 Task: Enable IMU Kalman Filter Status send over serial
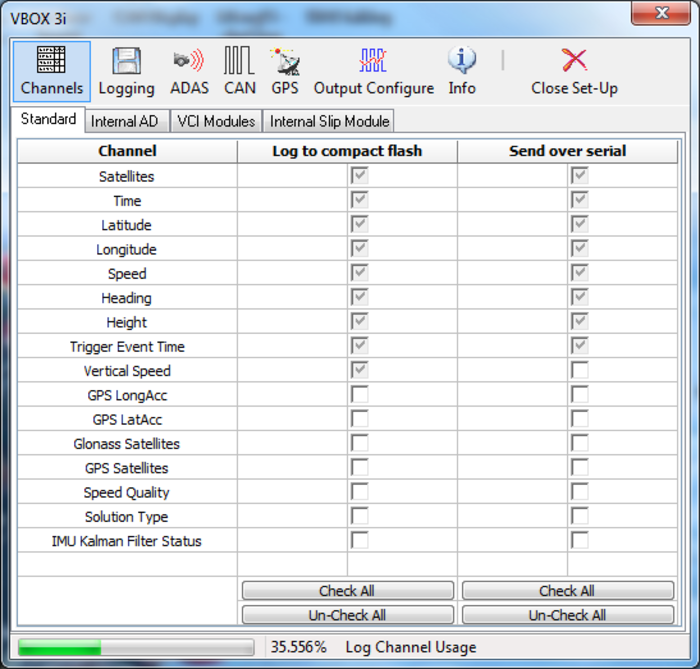point(579,540)
